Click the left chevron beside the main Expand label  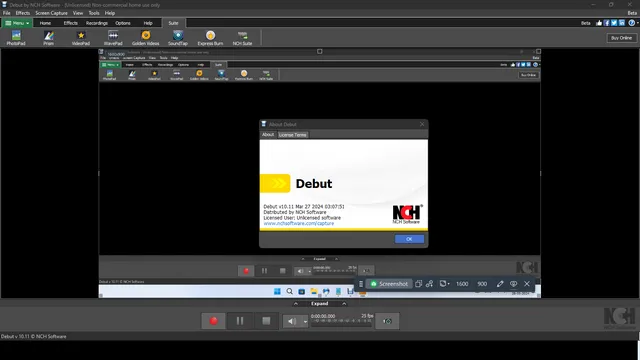[296, 304]
